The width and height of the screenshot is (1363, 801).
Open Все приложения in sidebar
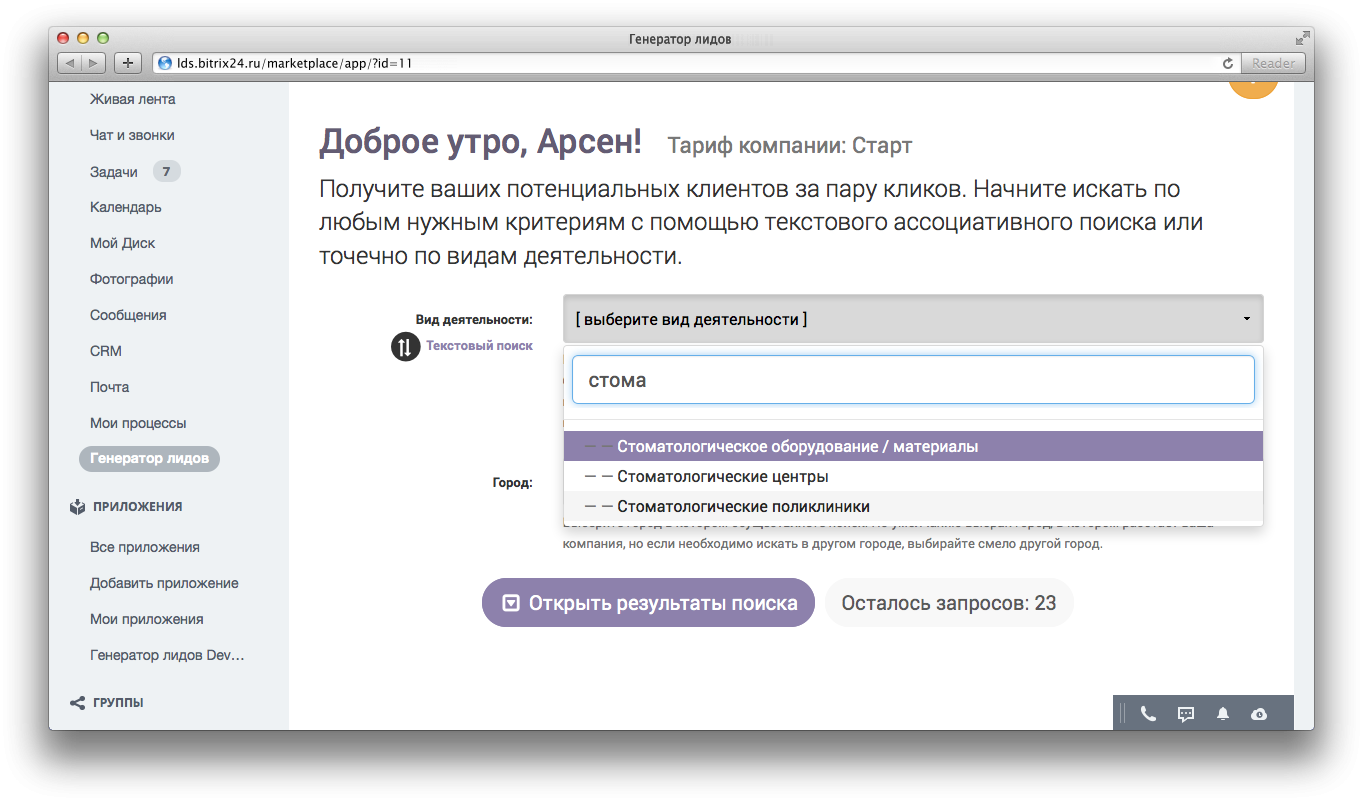click(x=145, y=547)
